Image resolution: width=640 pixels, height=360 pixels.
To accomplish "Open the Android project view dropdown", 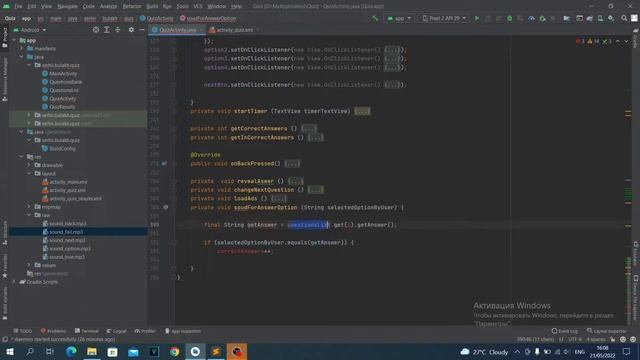I will 30,30.
